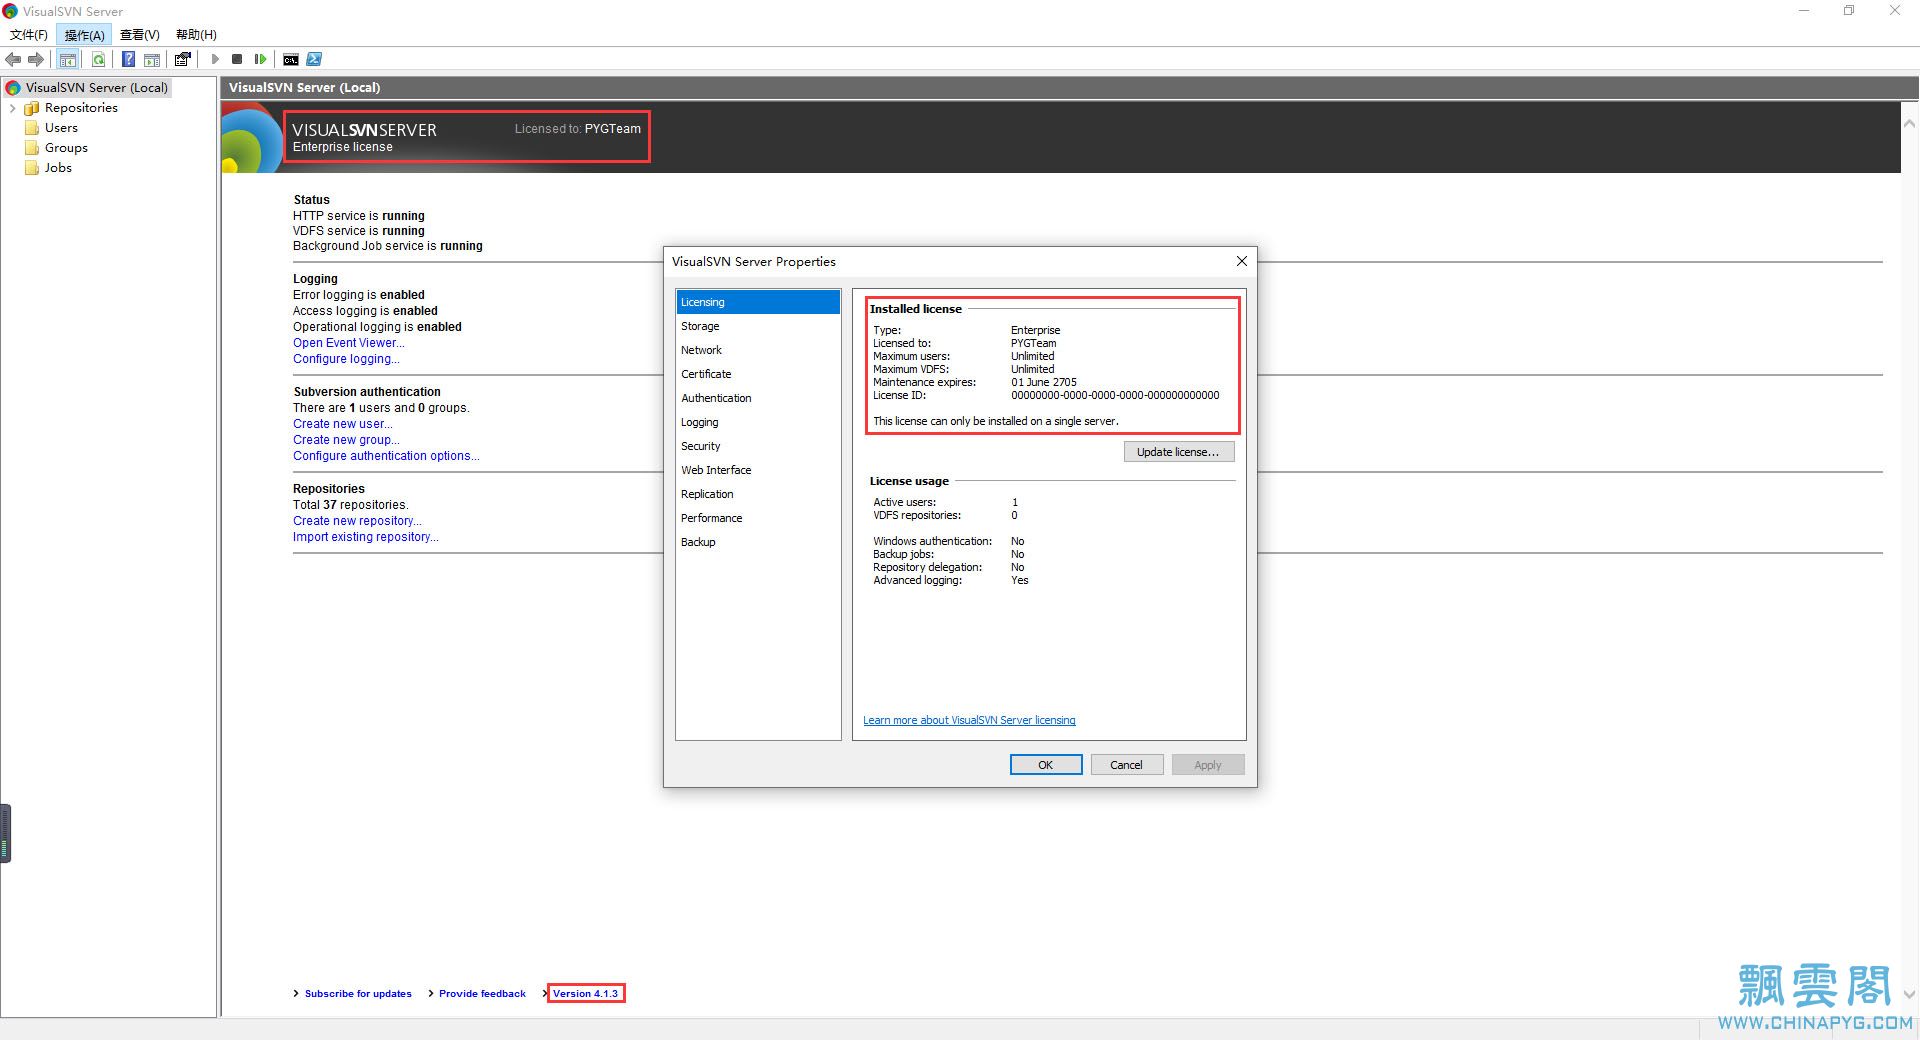The height and width of the screenshot is (1040, 1920).
Task: Click the Create new group... link
Action: coord(346,440)
